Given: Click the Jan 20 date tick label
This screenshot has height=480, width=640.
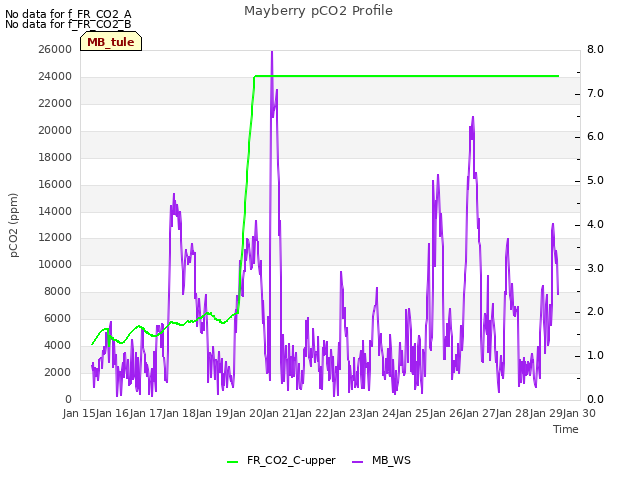Looking at the screenshot, I should (246, 413).
